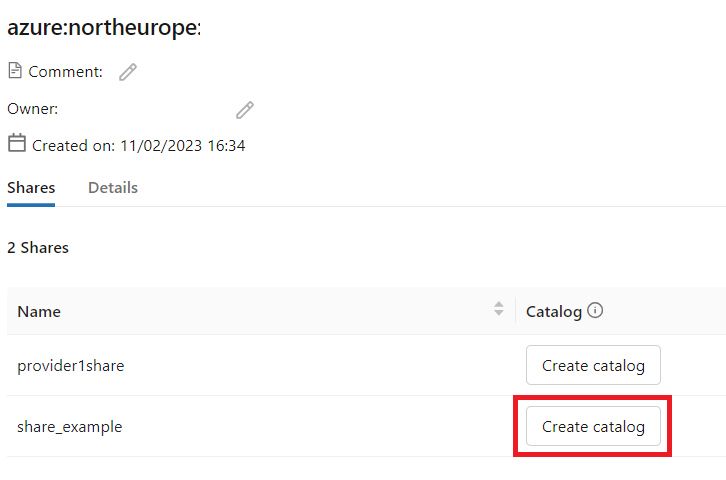
Task: Click the pencil icon next to Owner
Action: click(x=245, y=110)
